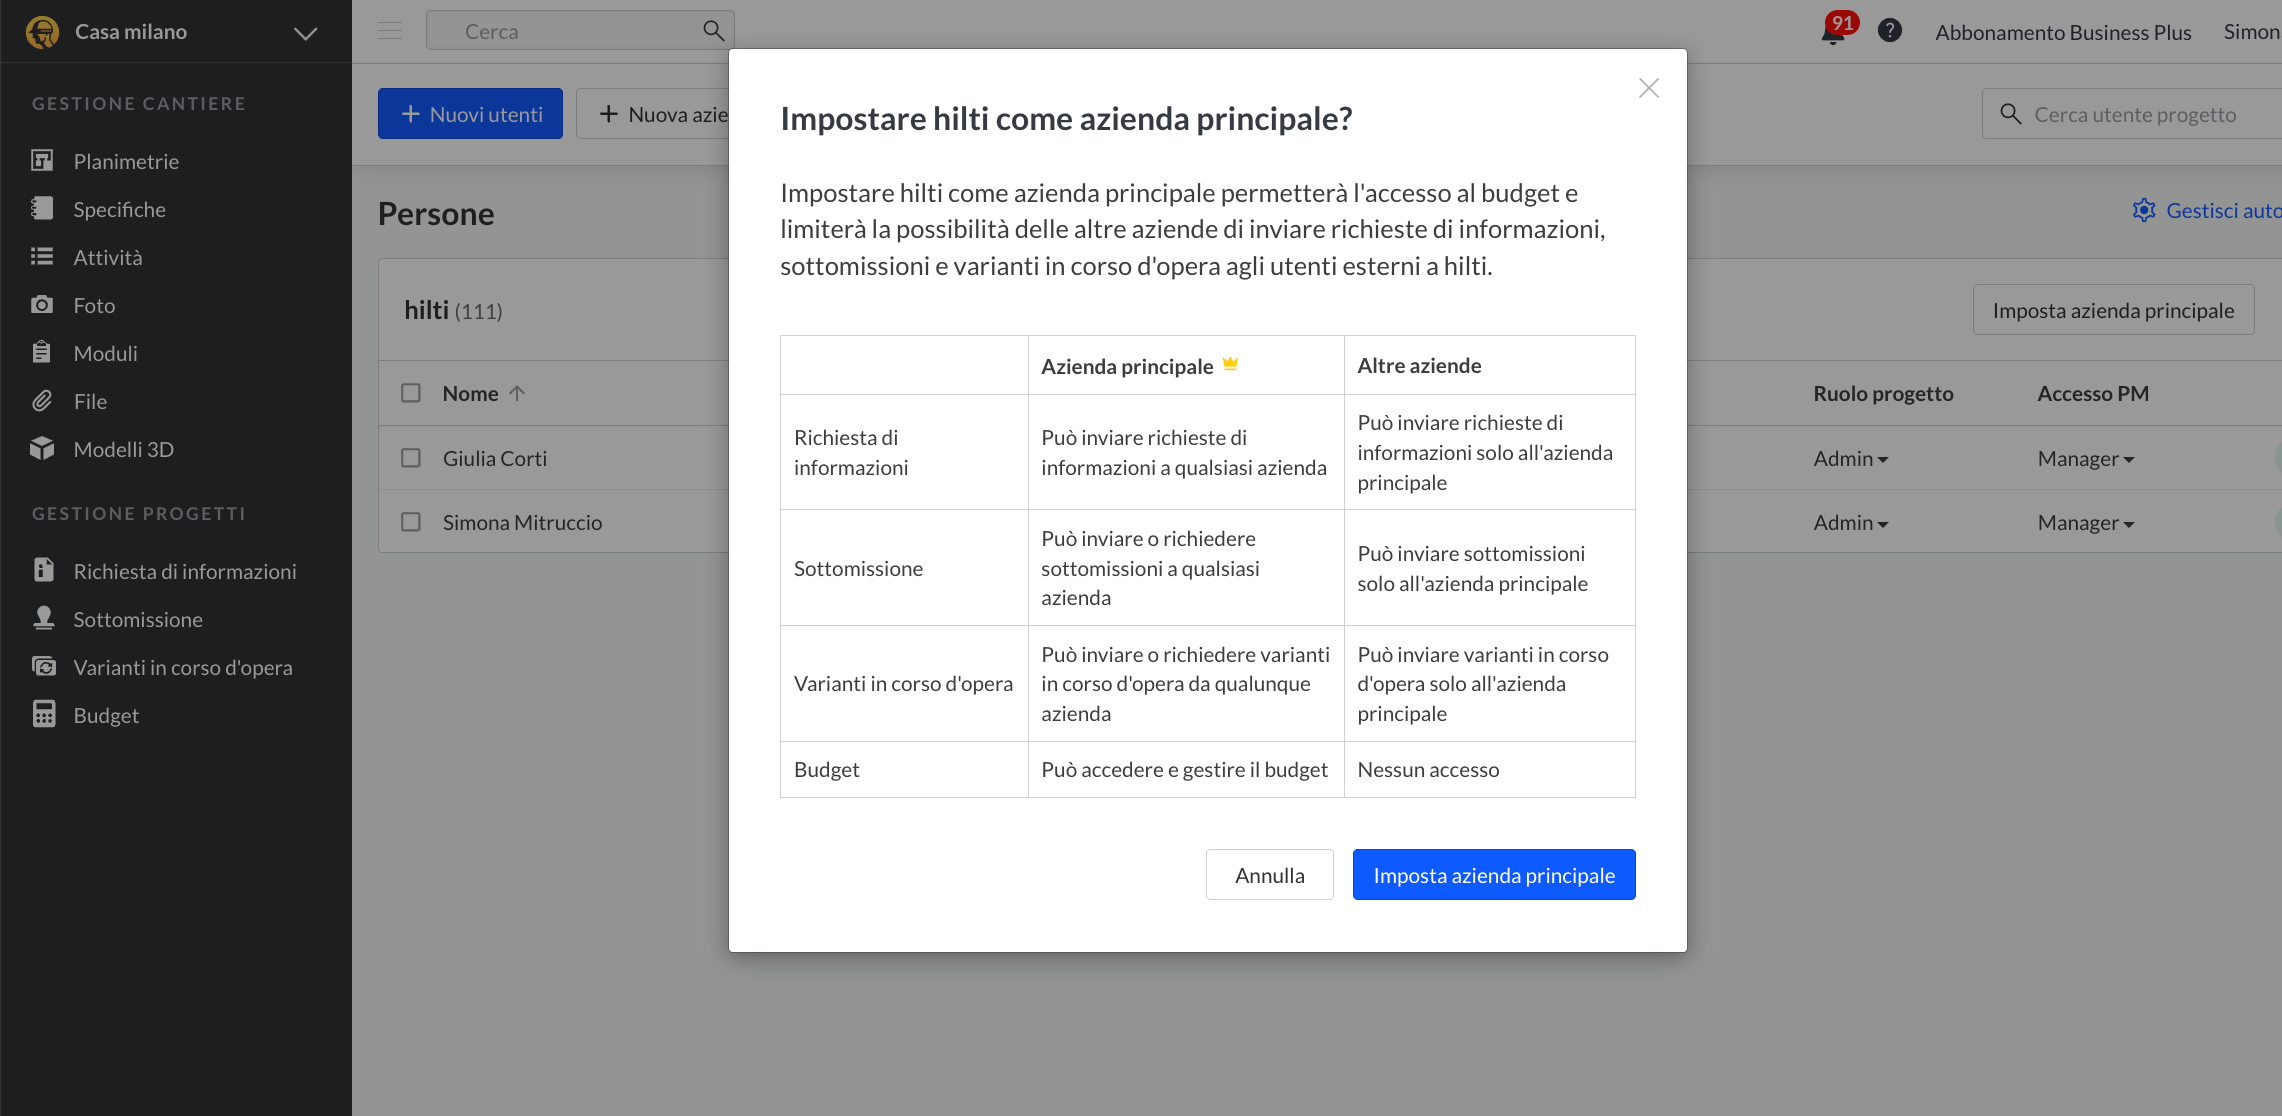Click the Annulla button
This screenshot has height=1116, width=2282.
pyautogui.click(x=1269, y=875)
